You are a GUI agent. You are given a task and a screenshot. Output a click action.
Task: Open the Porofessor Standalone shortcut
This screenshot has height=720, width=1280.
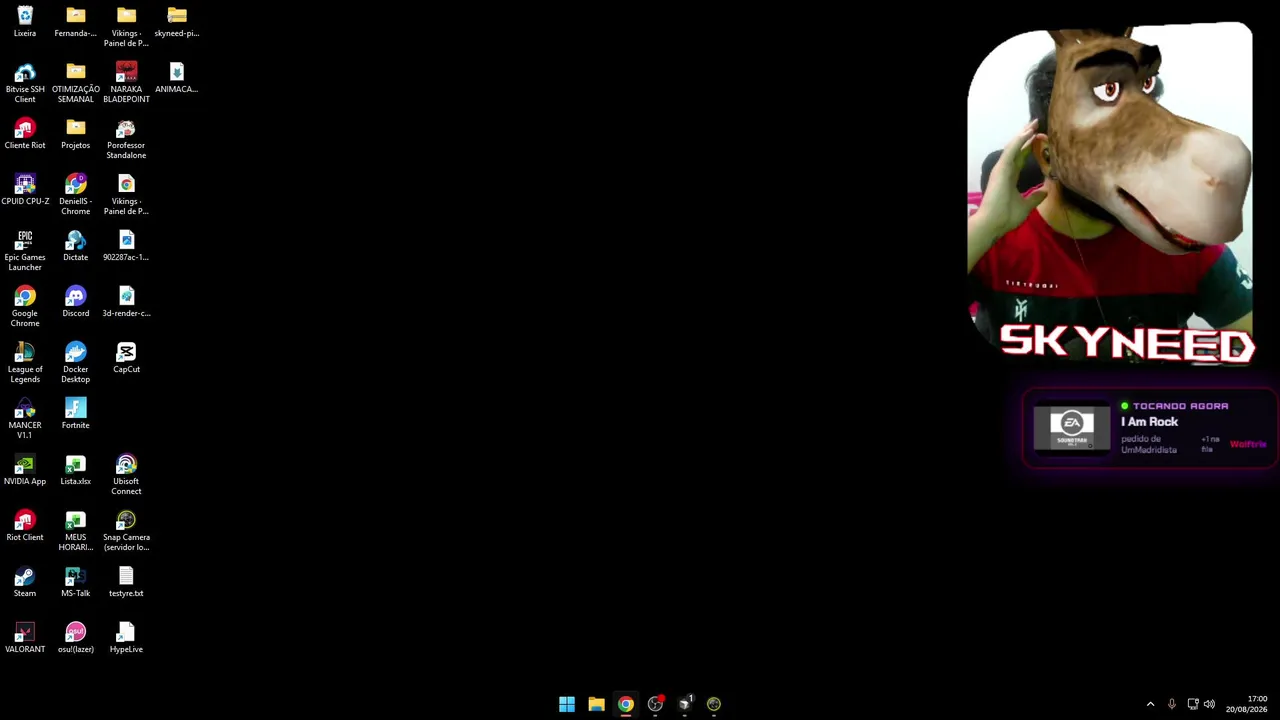(x=126, y=139)
